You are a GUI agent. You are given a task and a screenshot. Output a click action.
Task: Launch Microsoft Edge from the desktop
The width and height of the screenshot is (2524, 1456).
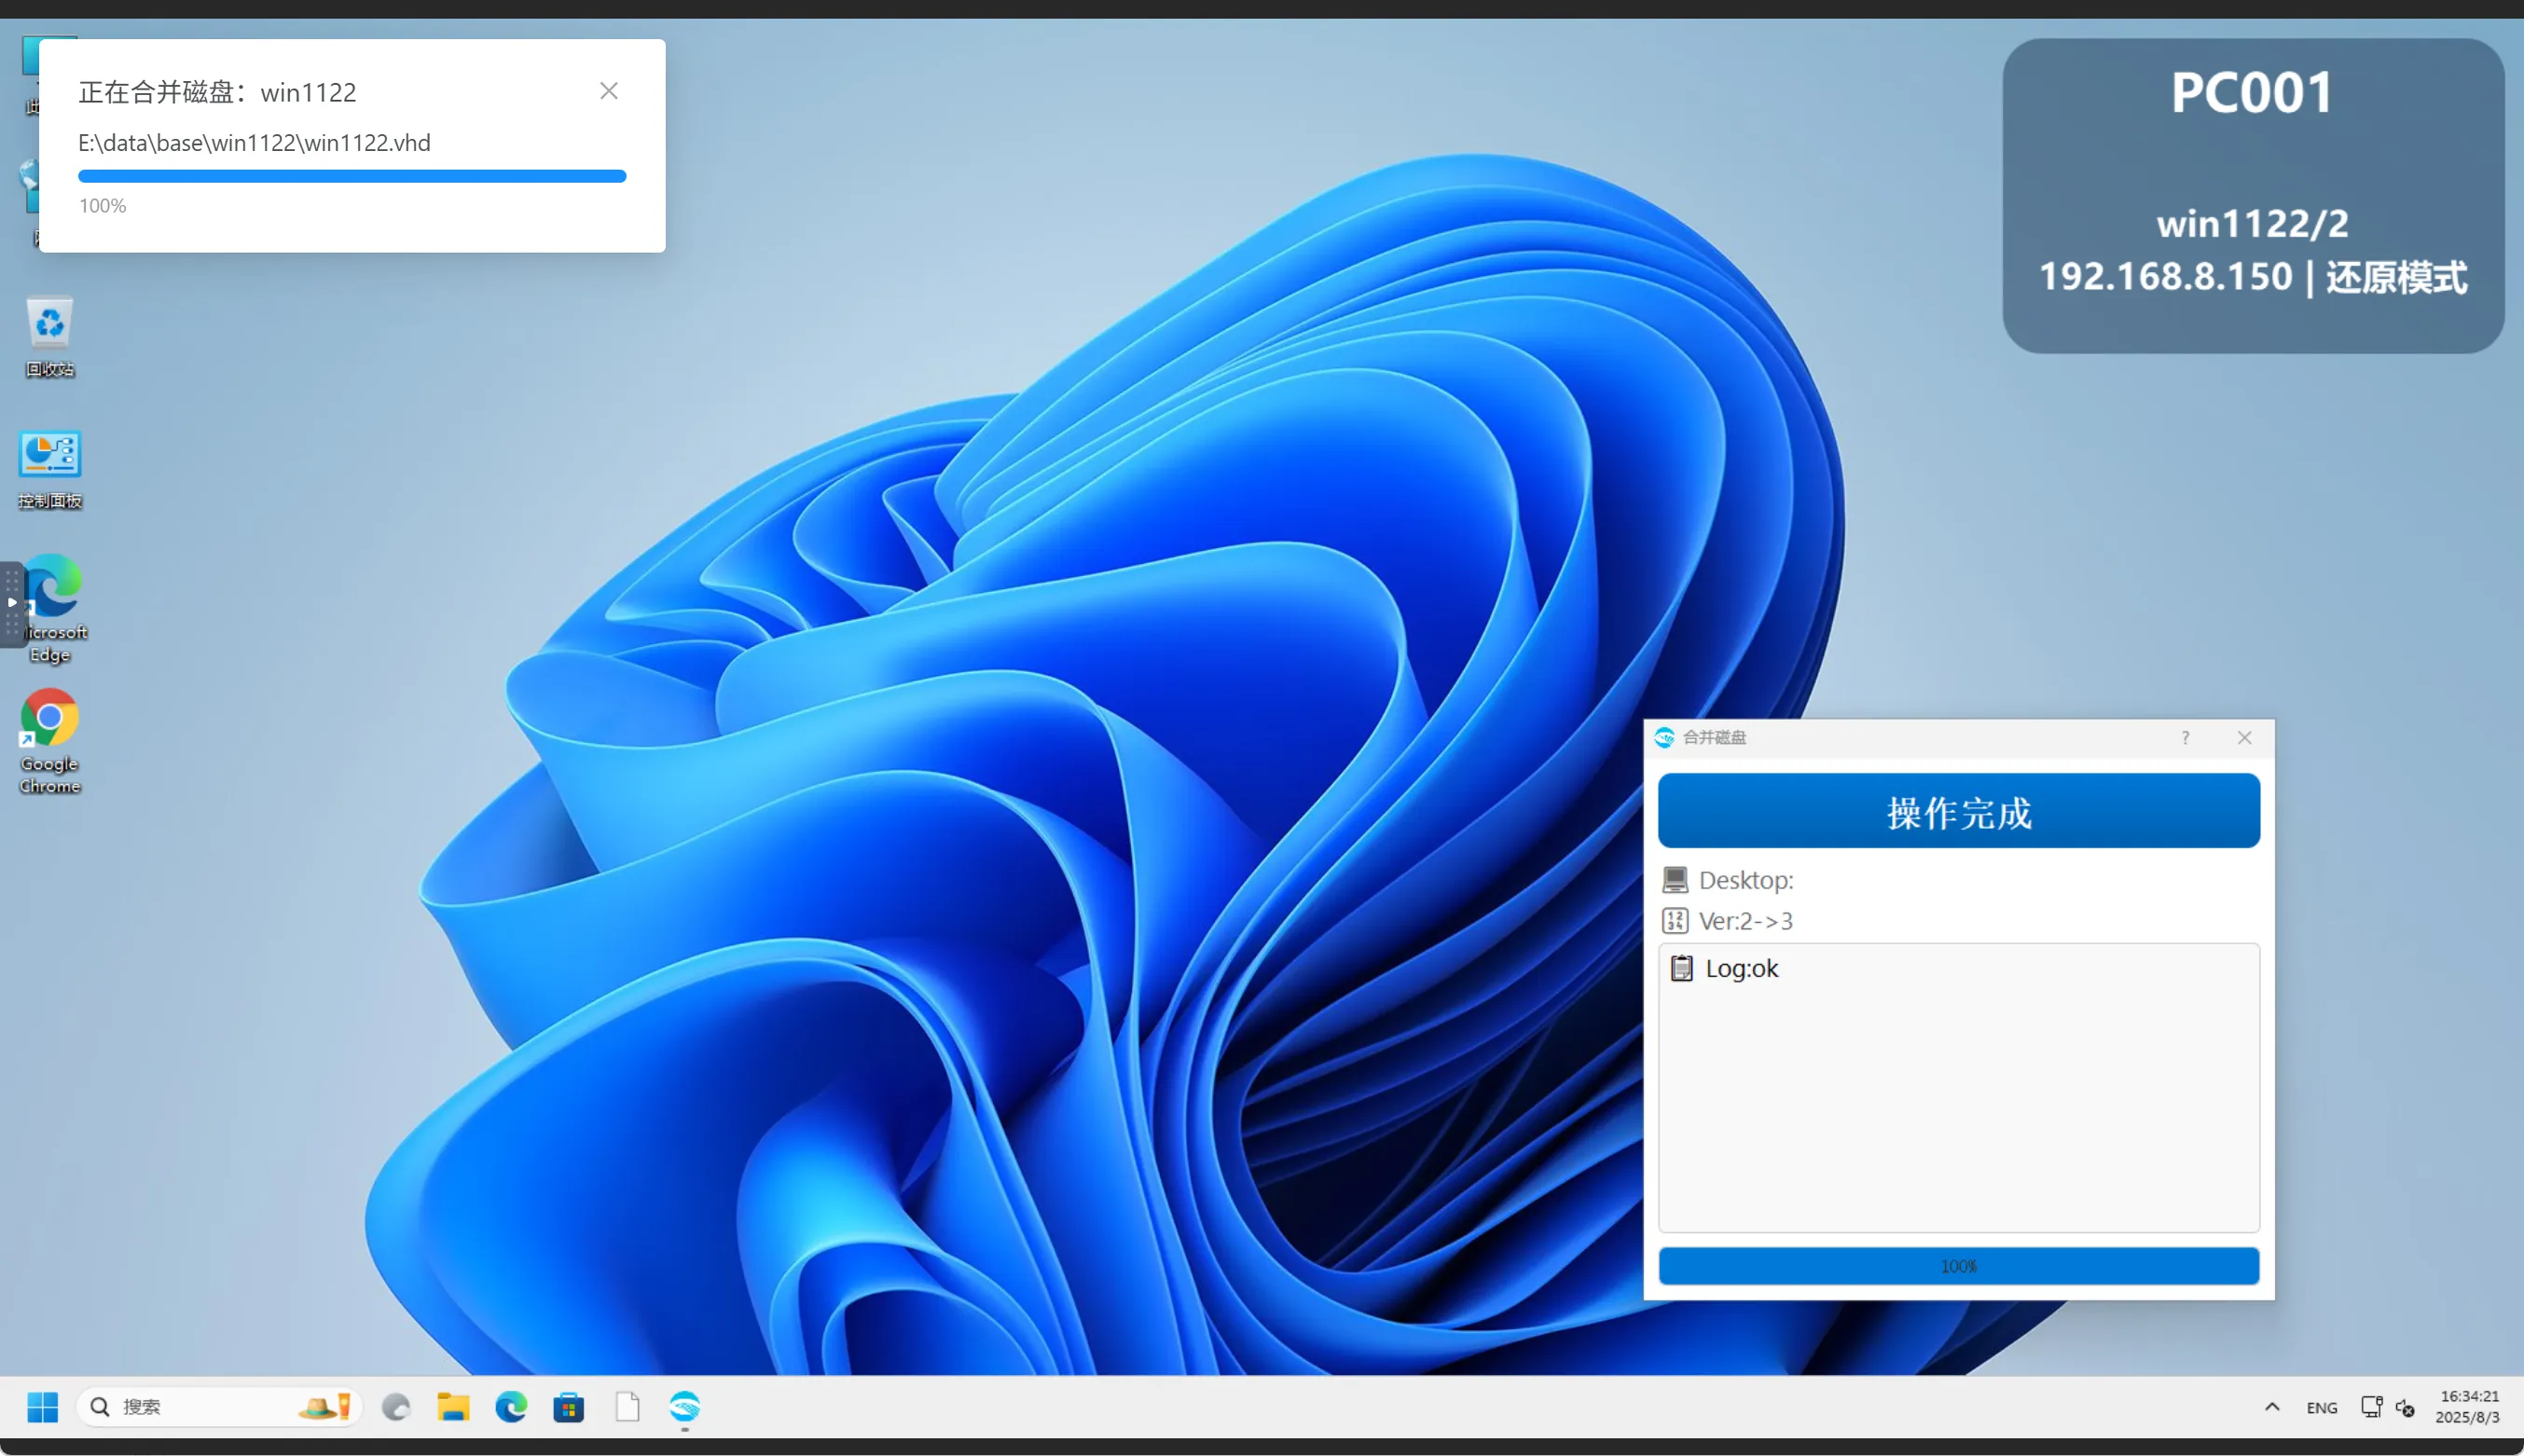point(52,608)
